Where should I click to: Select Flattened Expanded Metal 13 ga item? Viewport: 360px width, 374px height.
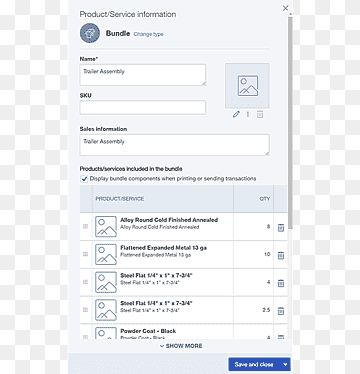(163, 251)
